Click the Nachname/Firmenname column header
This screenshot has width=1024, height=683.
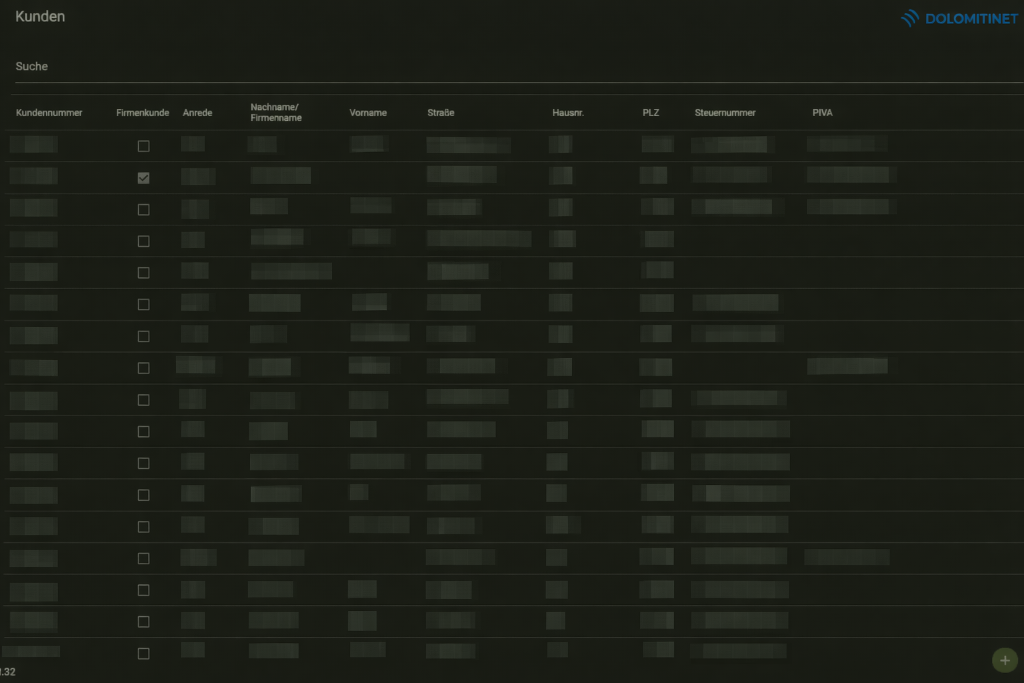[275, 113]
